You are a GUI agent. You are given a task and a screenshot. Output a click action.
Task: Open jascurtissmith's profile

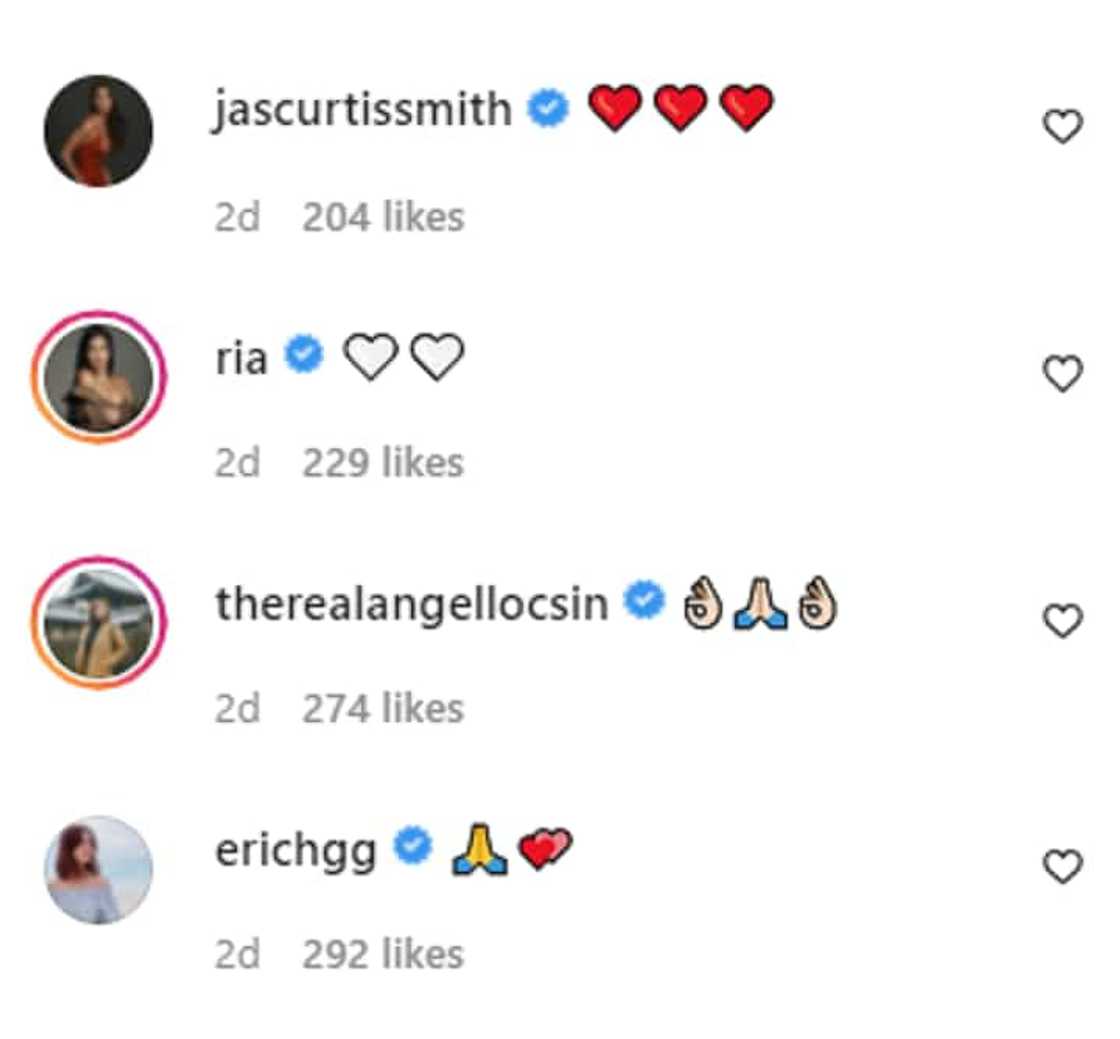365,108
